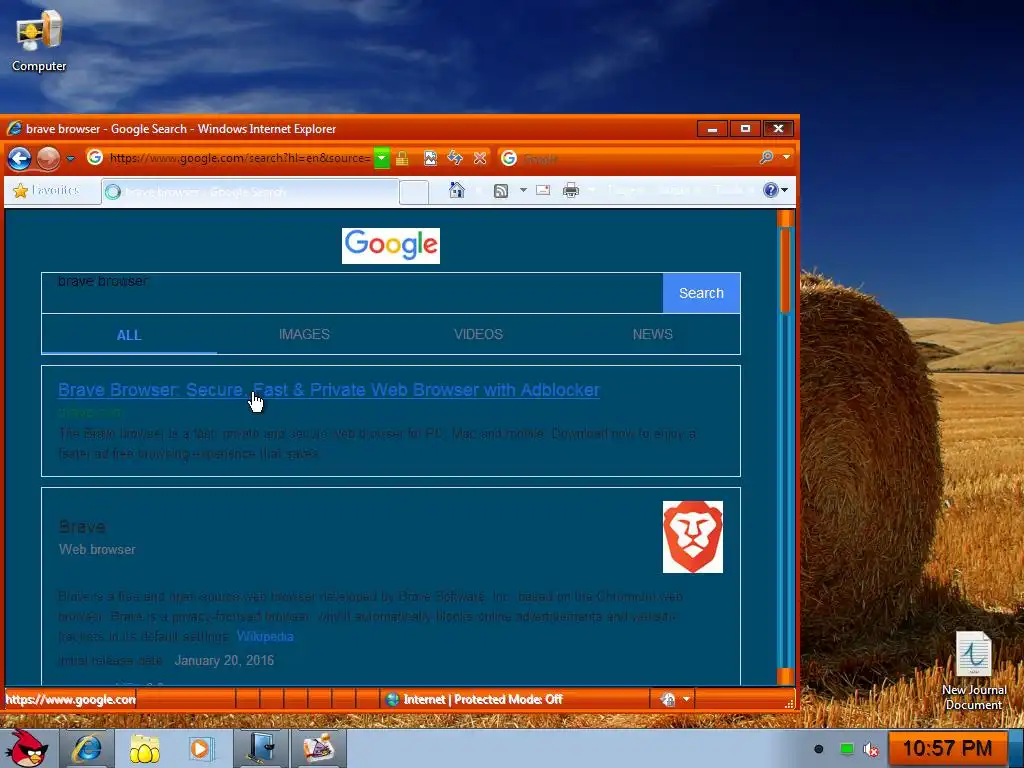Print the page with printer icon
The width and height of the screenshot is (1024, 768).
click(x=571, y=190)
